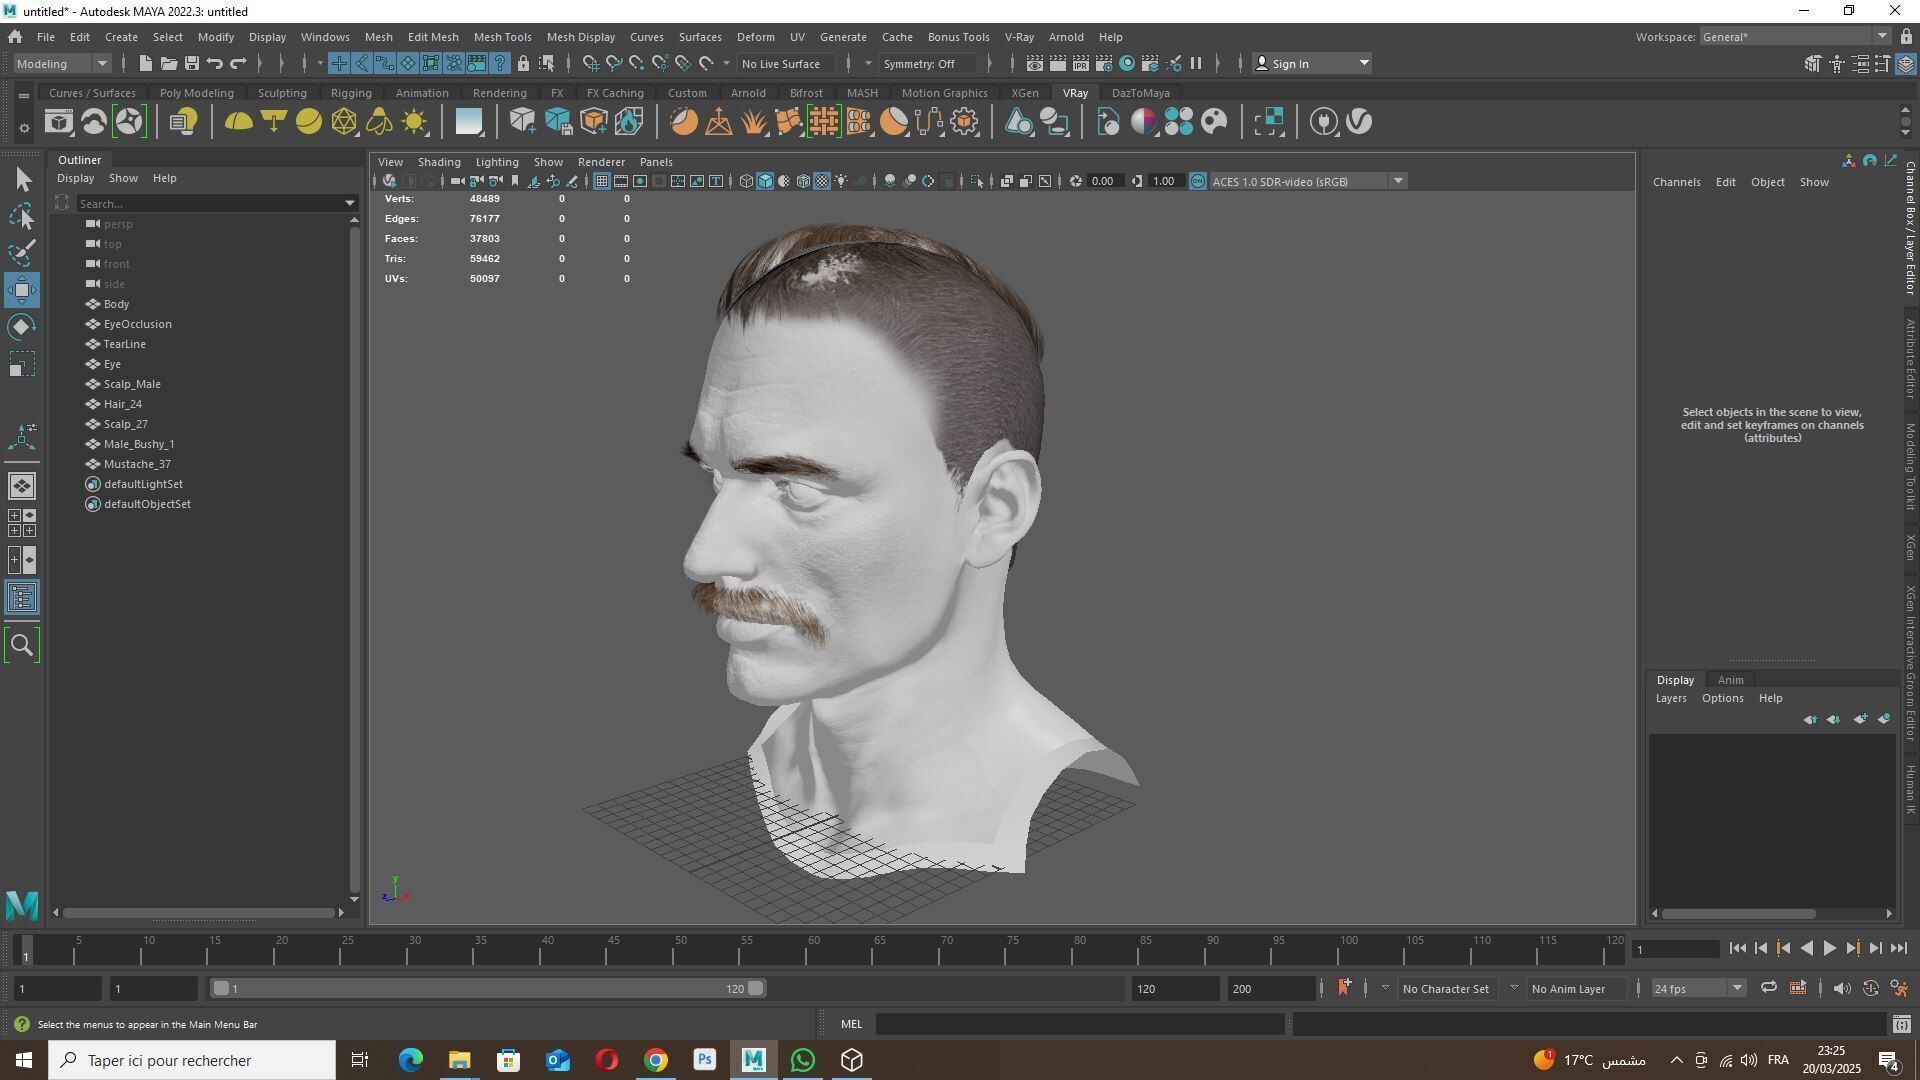
Task: Open Photoshop from the Windows taskbar
Action: (704, 1059)
